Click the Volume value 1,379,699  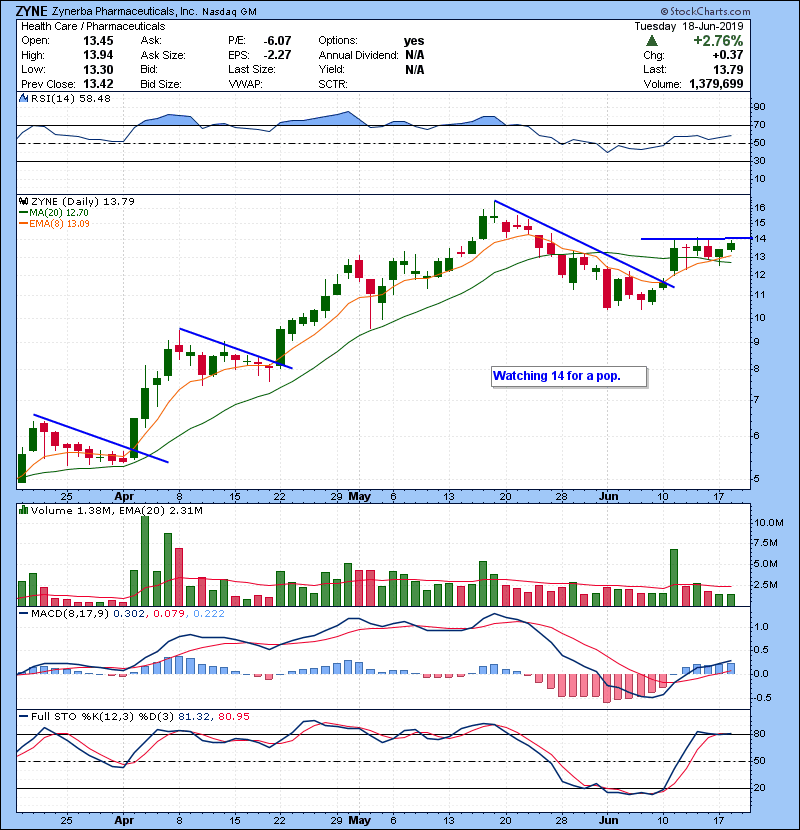(x=716, y=84)
